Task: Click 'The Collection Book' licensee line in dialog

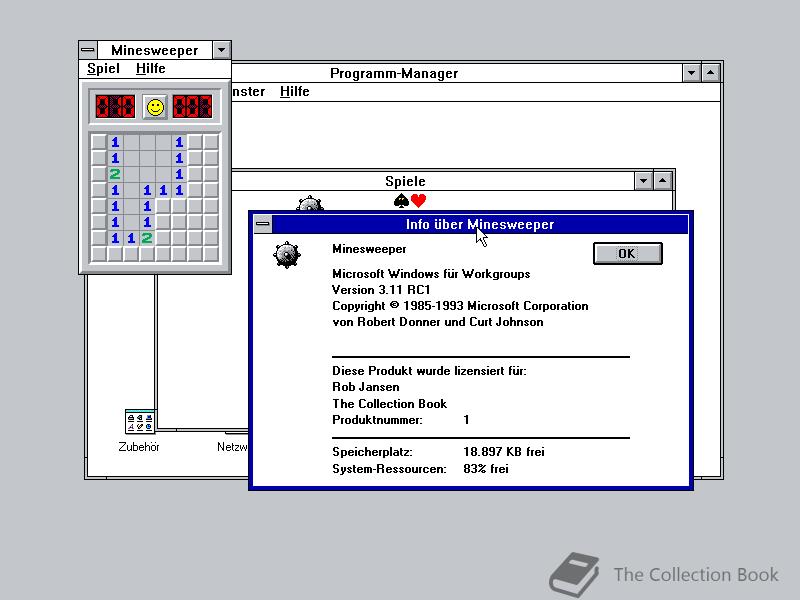Action: tap(389, 404)
